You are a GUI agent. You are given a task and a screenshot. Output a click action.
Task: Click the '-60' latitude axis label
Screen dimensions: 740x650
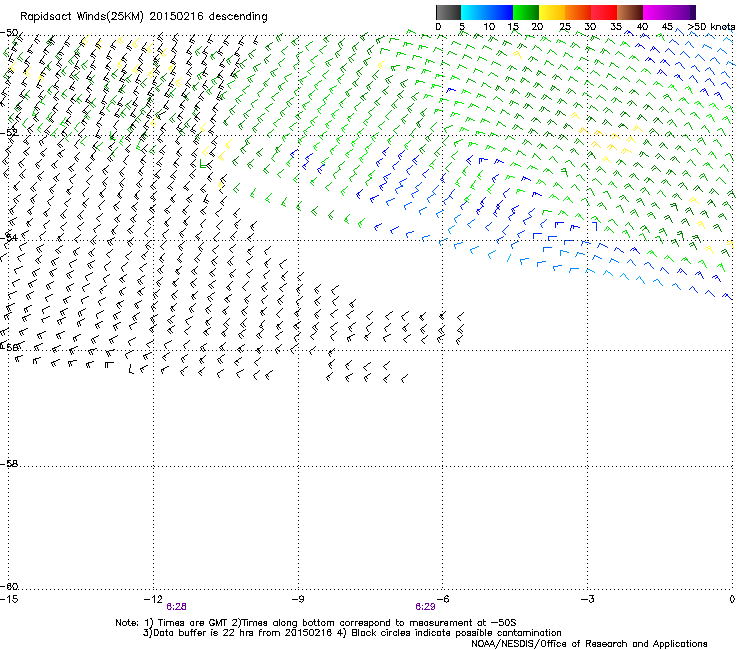pos(9,586)
